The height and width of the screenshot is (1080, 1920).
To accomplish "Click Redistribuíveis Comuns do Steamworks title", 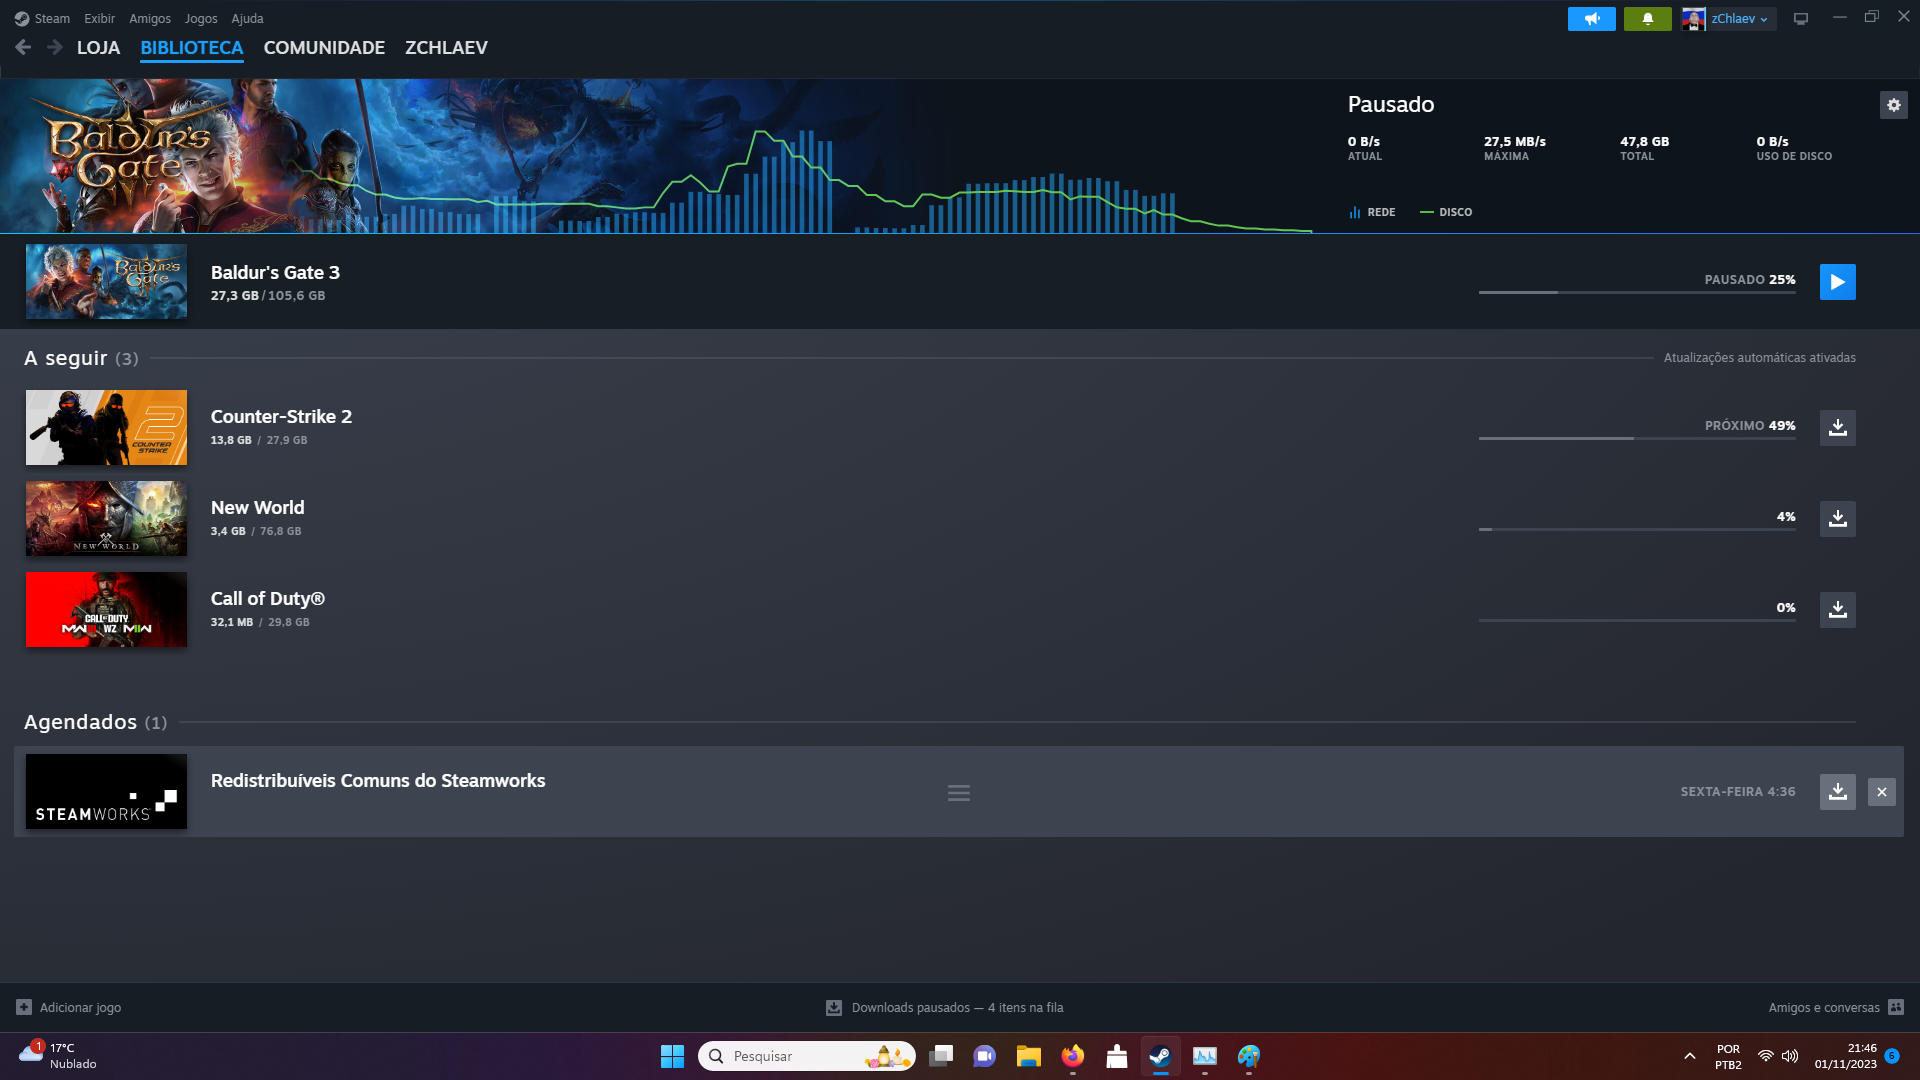I will coord(378,780).
